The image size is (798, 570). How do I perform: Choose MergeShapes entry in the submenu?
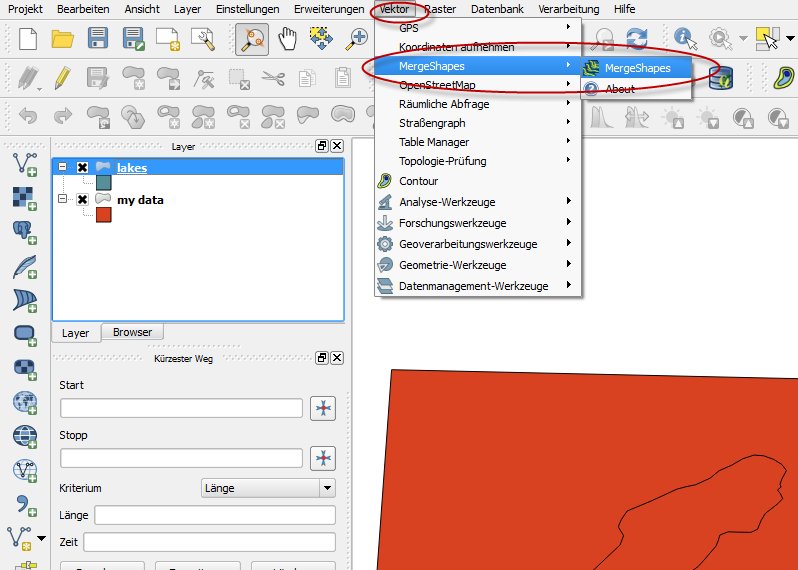click(637, 68)
